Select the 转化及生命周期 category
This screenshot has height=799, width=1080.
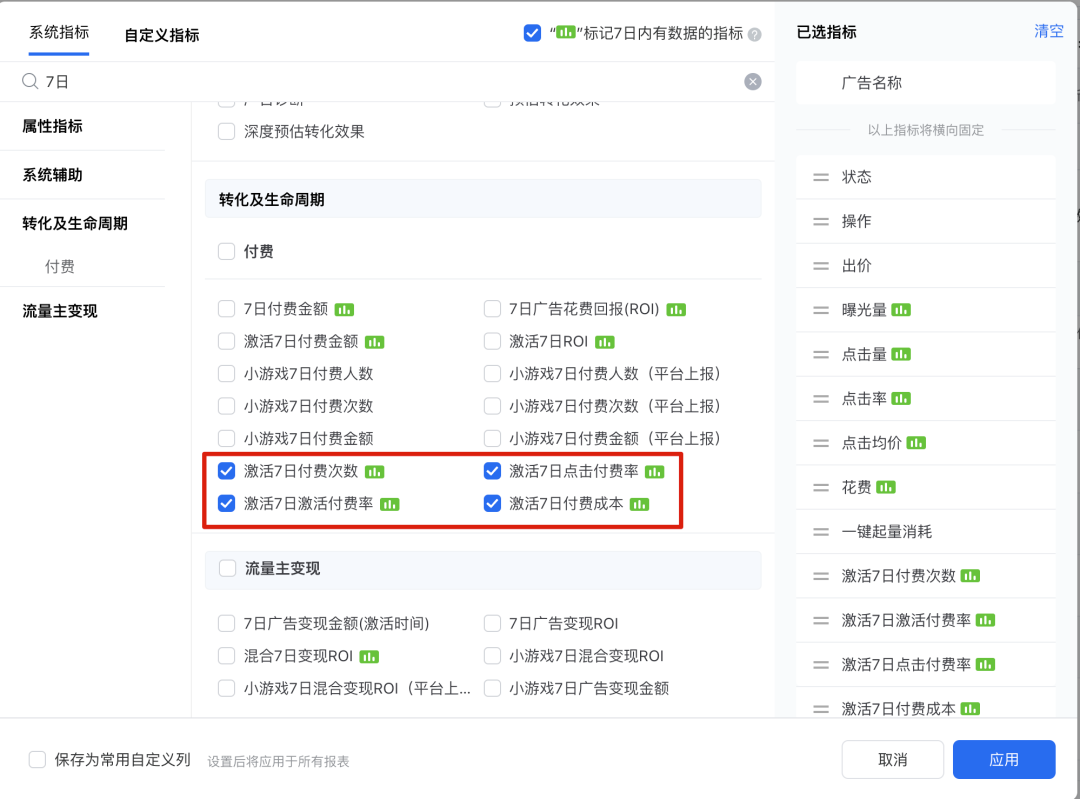pos(75,223)
